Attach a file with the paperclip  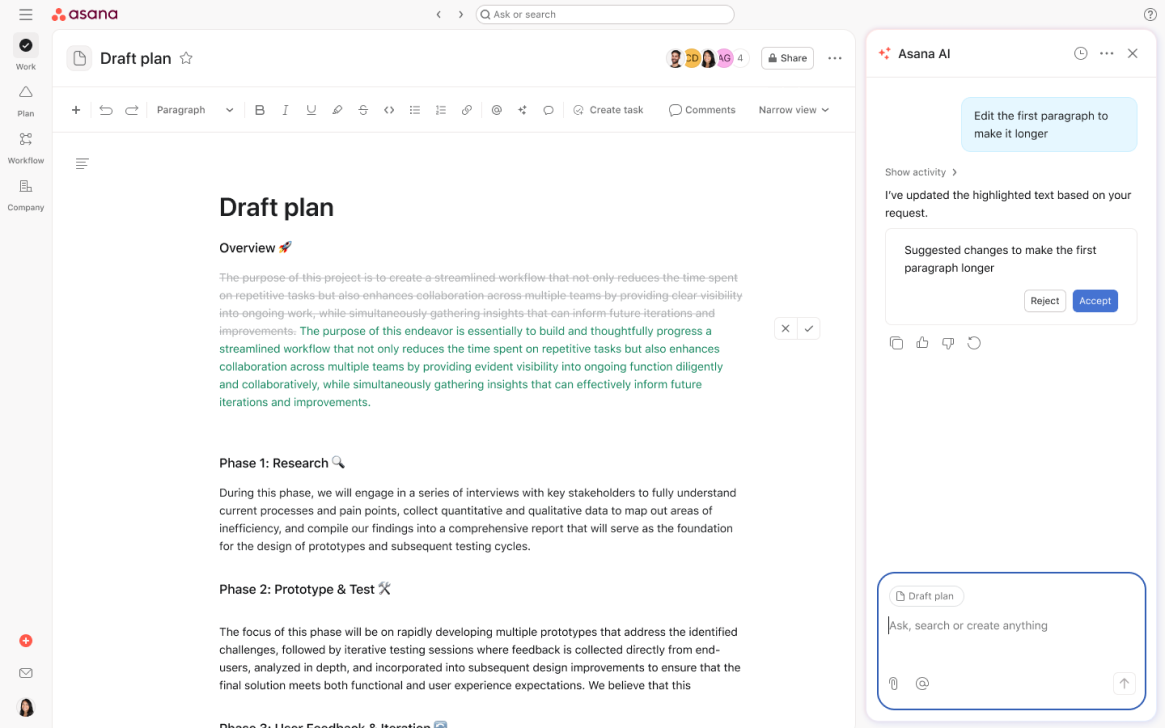coord(893,683)
